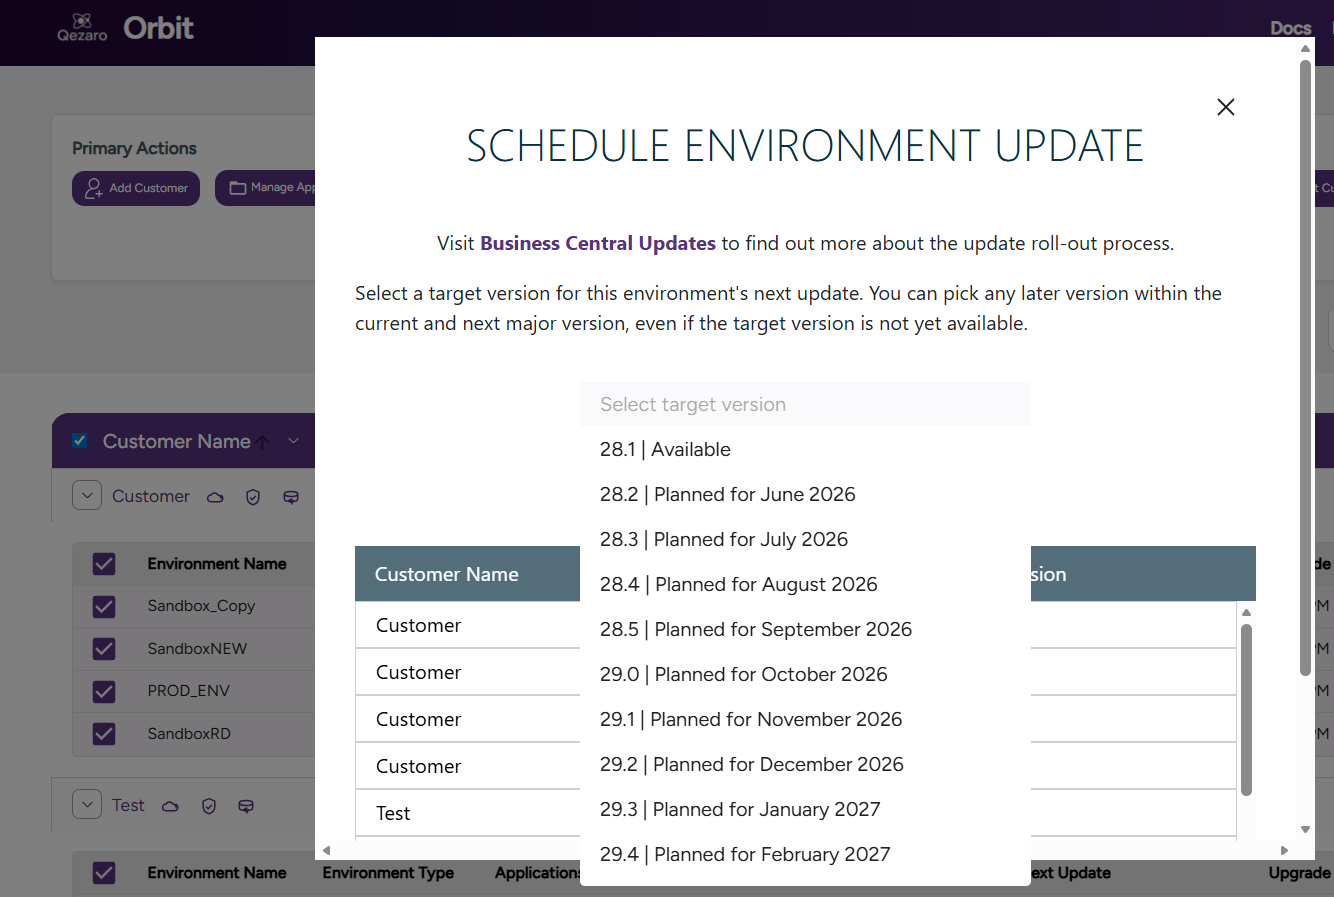The width and height of the screenshot is (1334, 897).
Task: Click the Select target version field
Action: click(x=805, y=404)
